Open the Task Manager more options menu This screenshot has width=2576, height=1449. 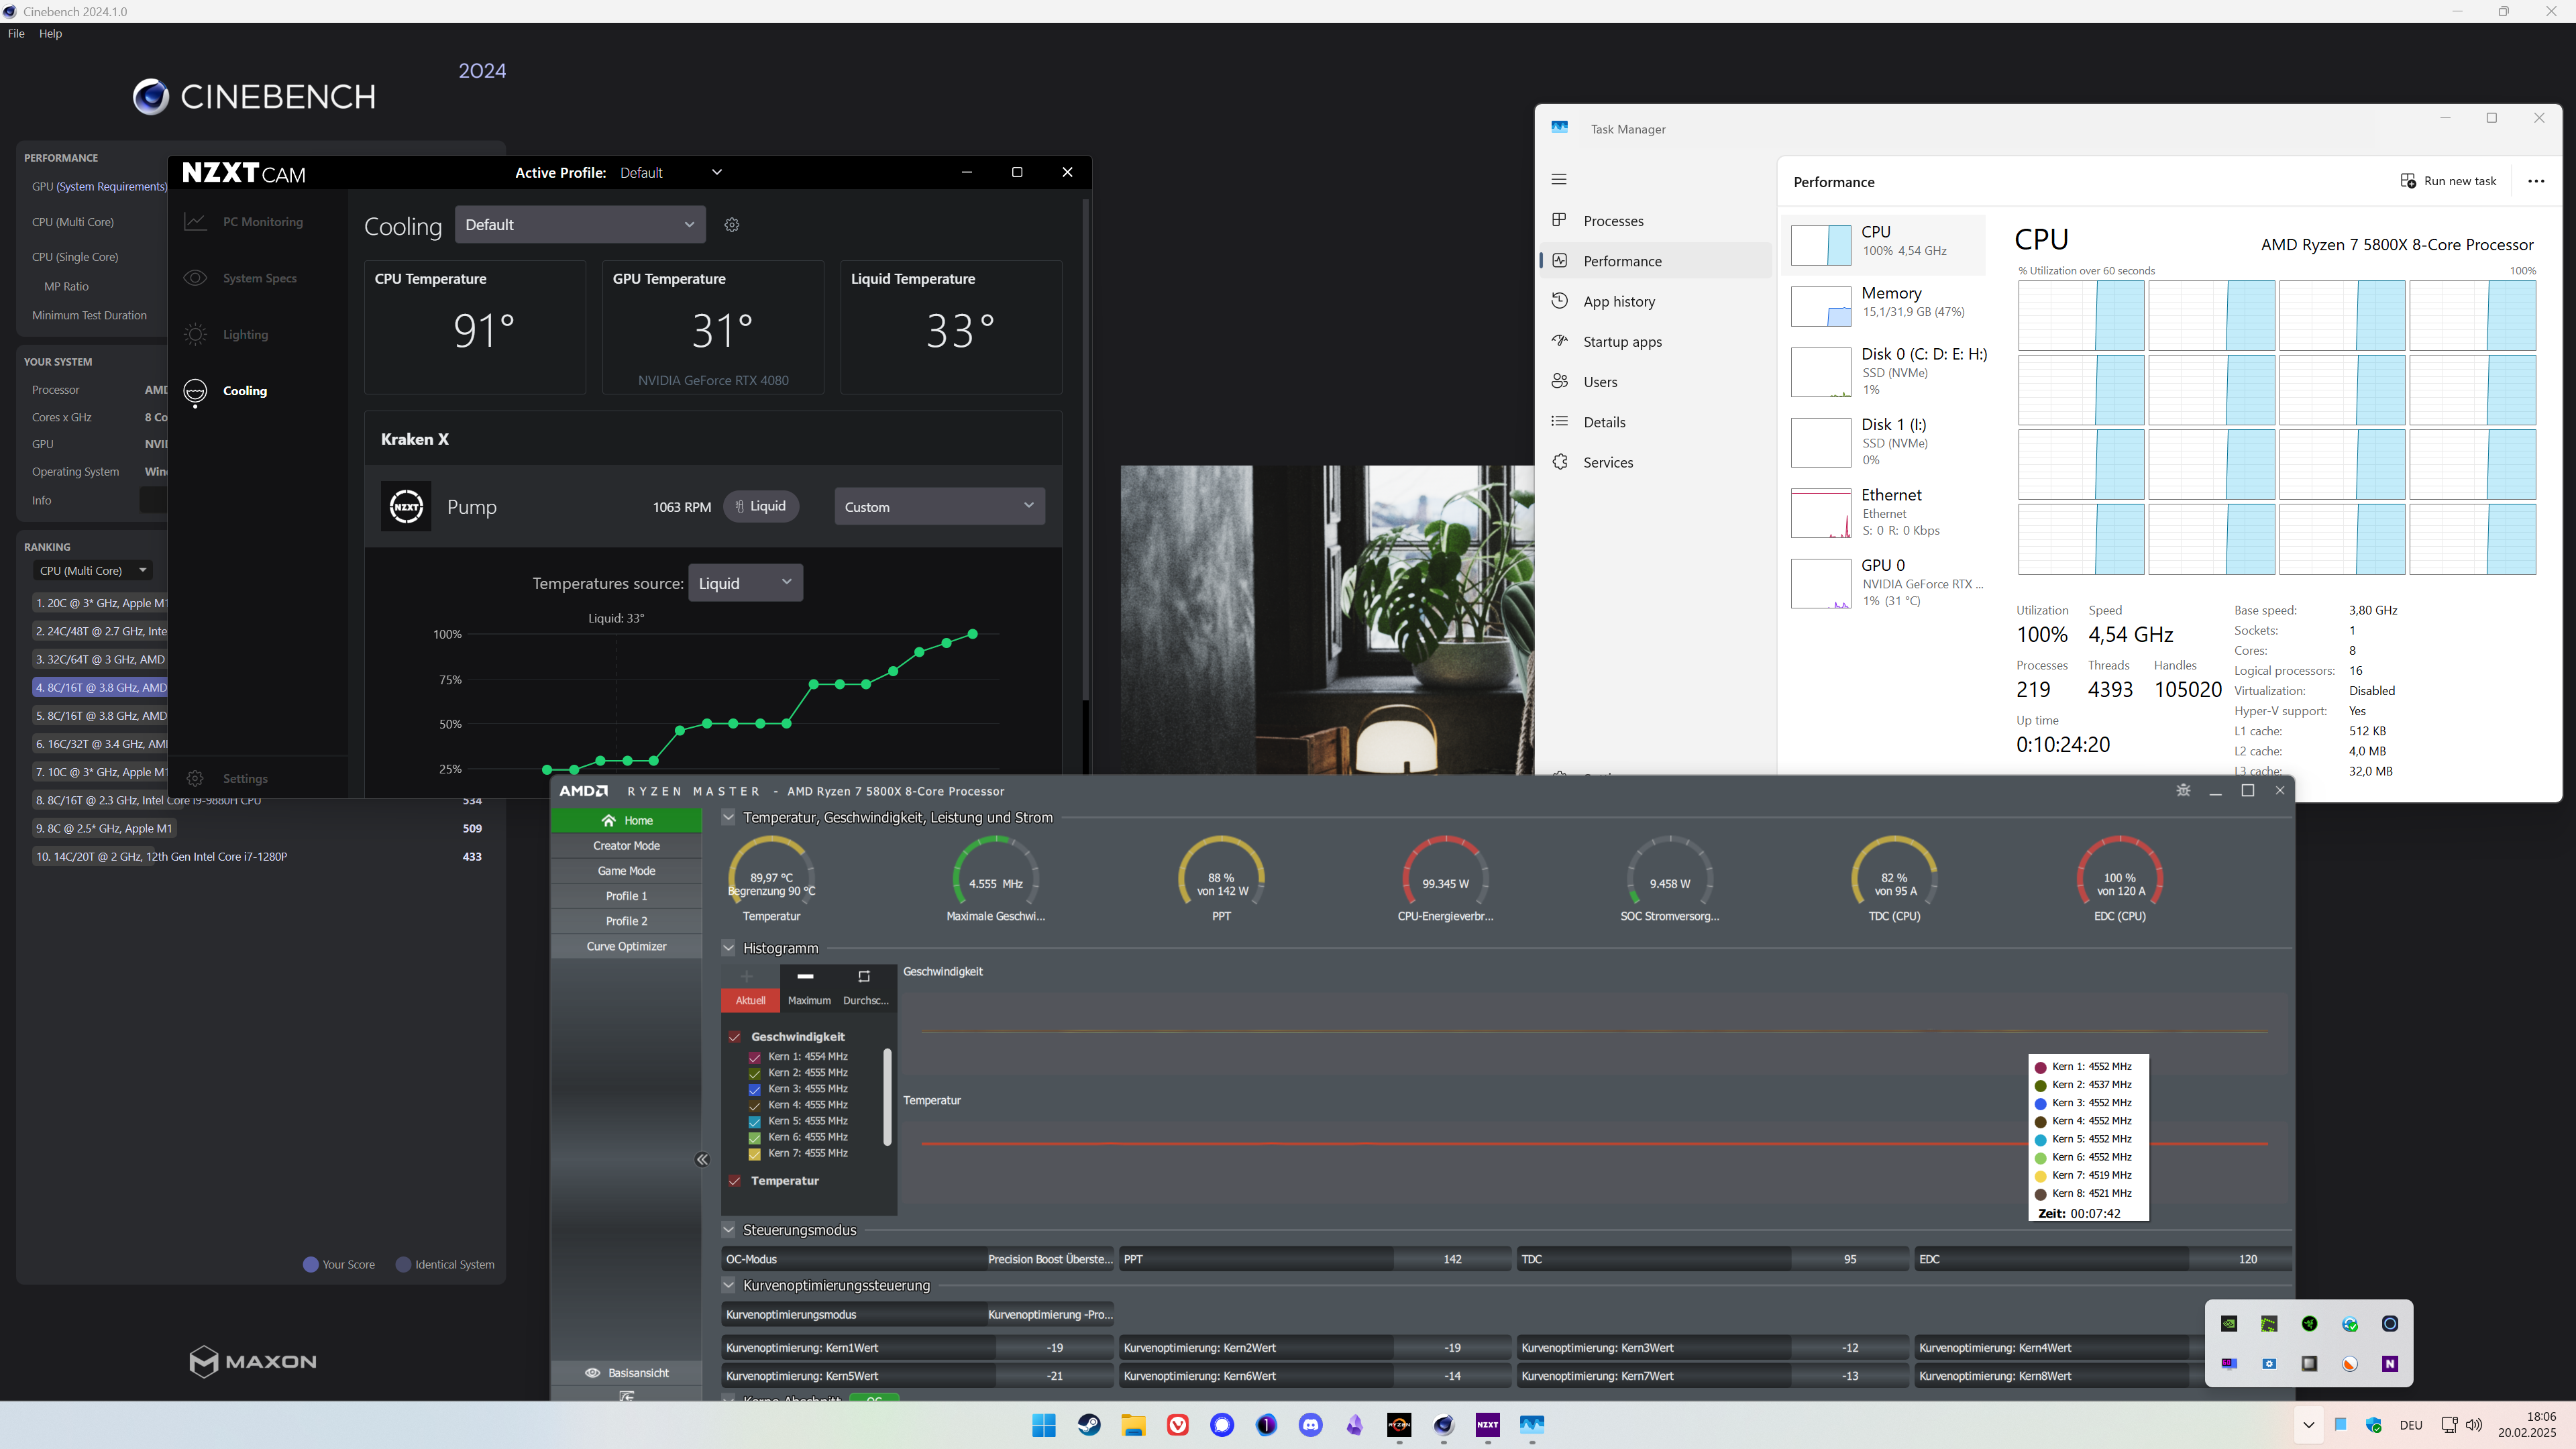(x=2535, y=181)
